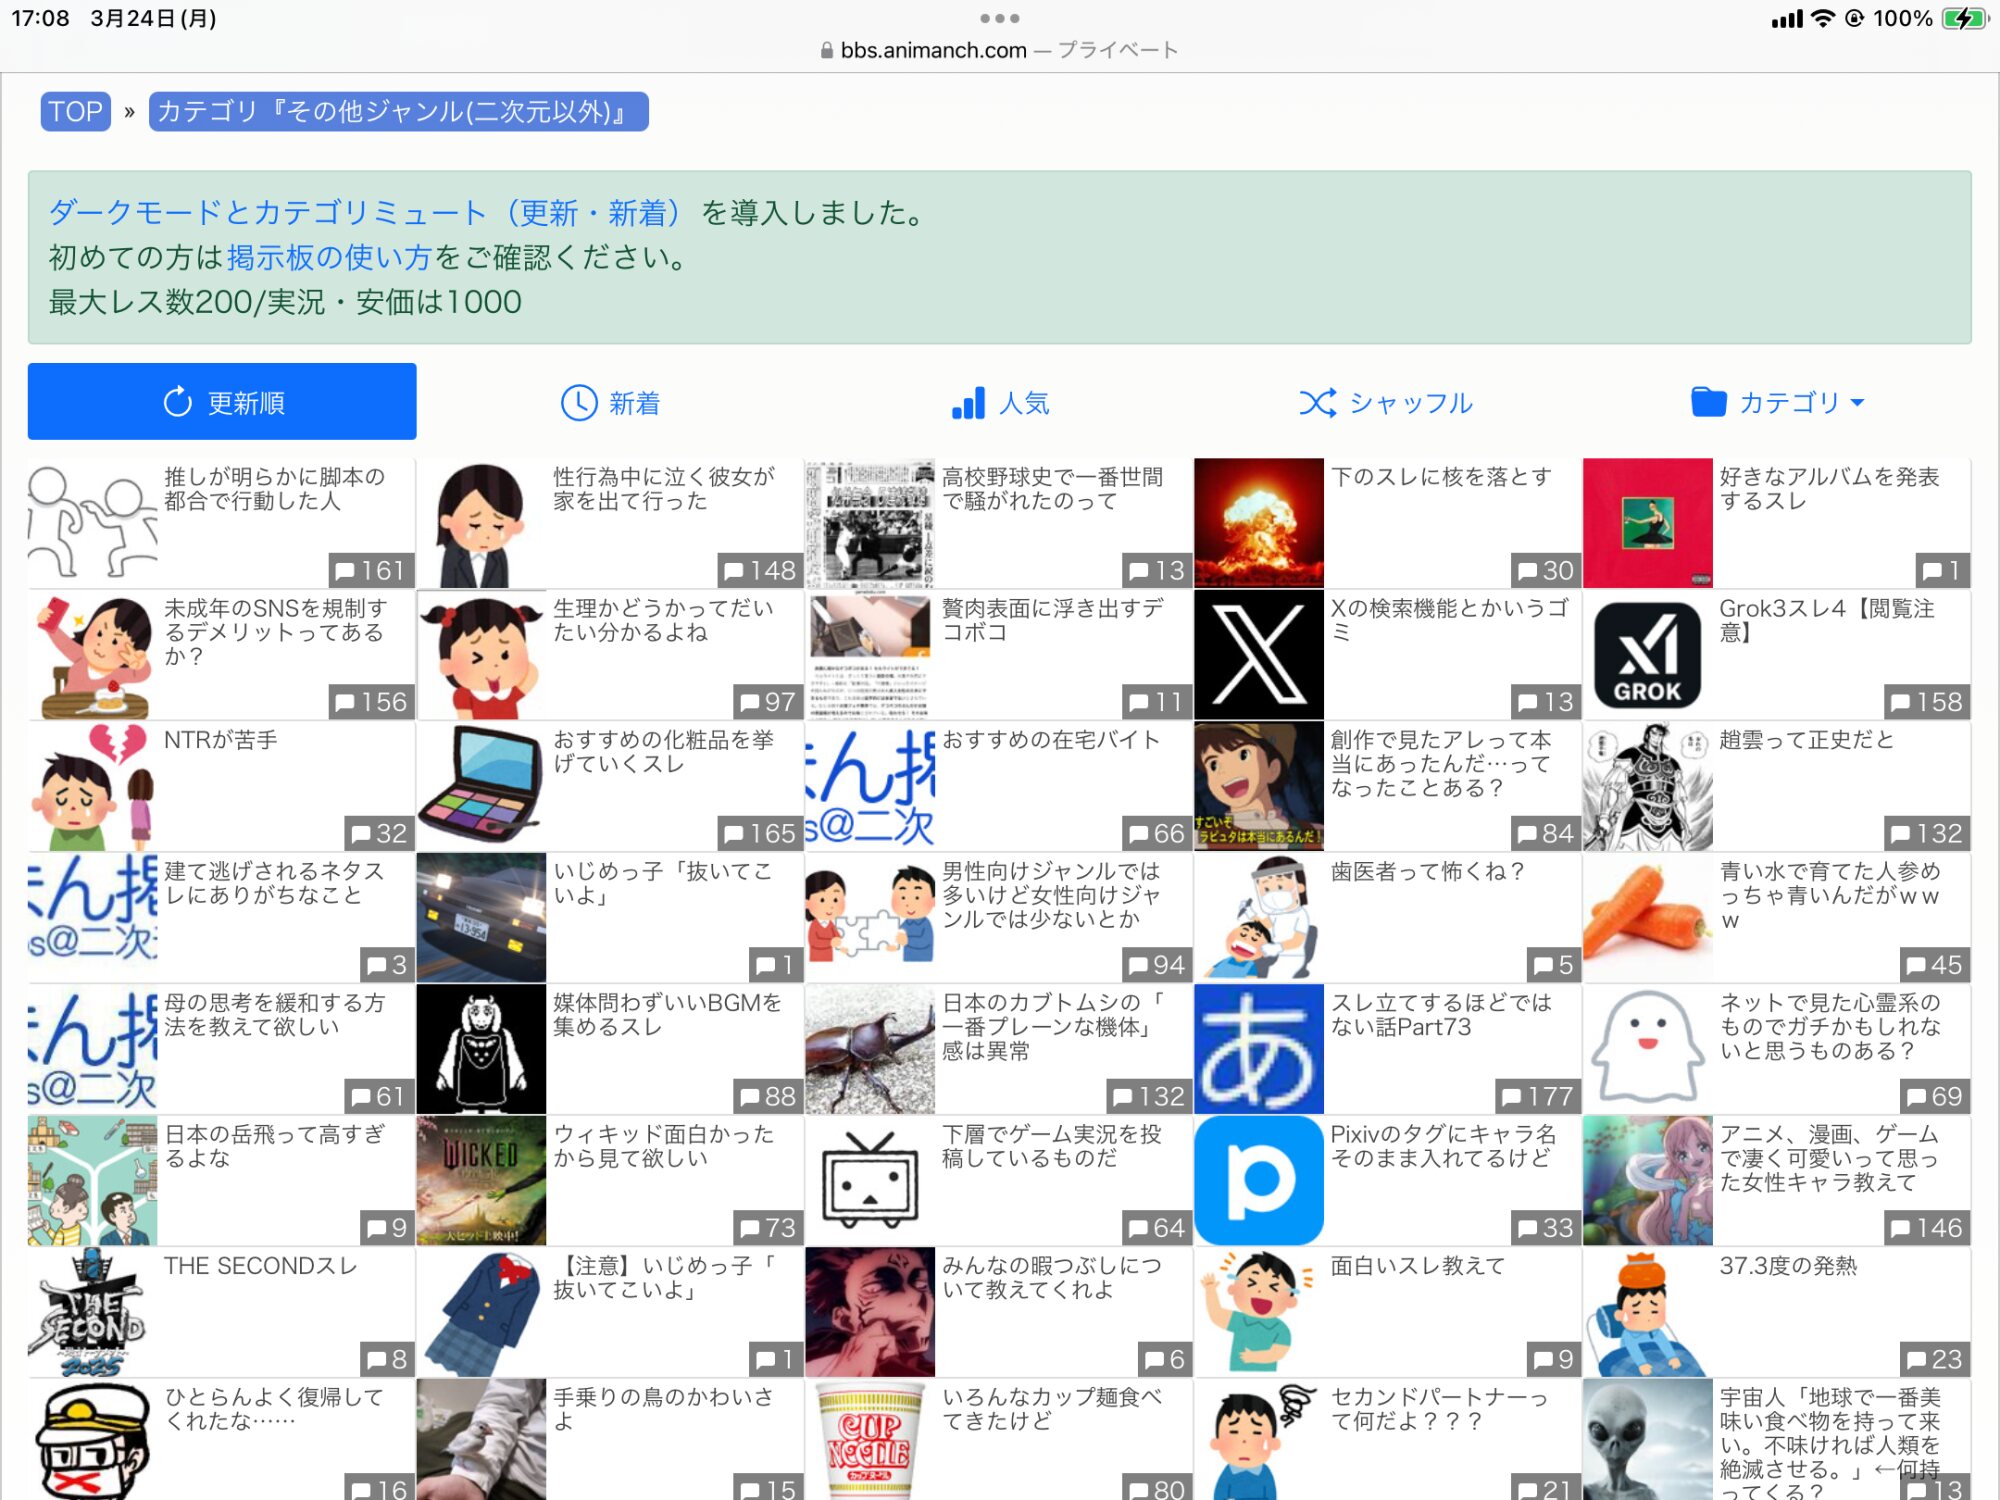Click comment count badge showing 177
Screen dimensions: 2000x1500
click(x=1538, y=1097)
